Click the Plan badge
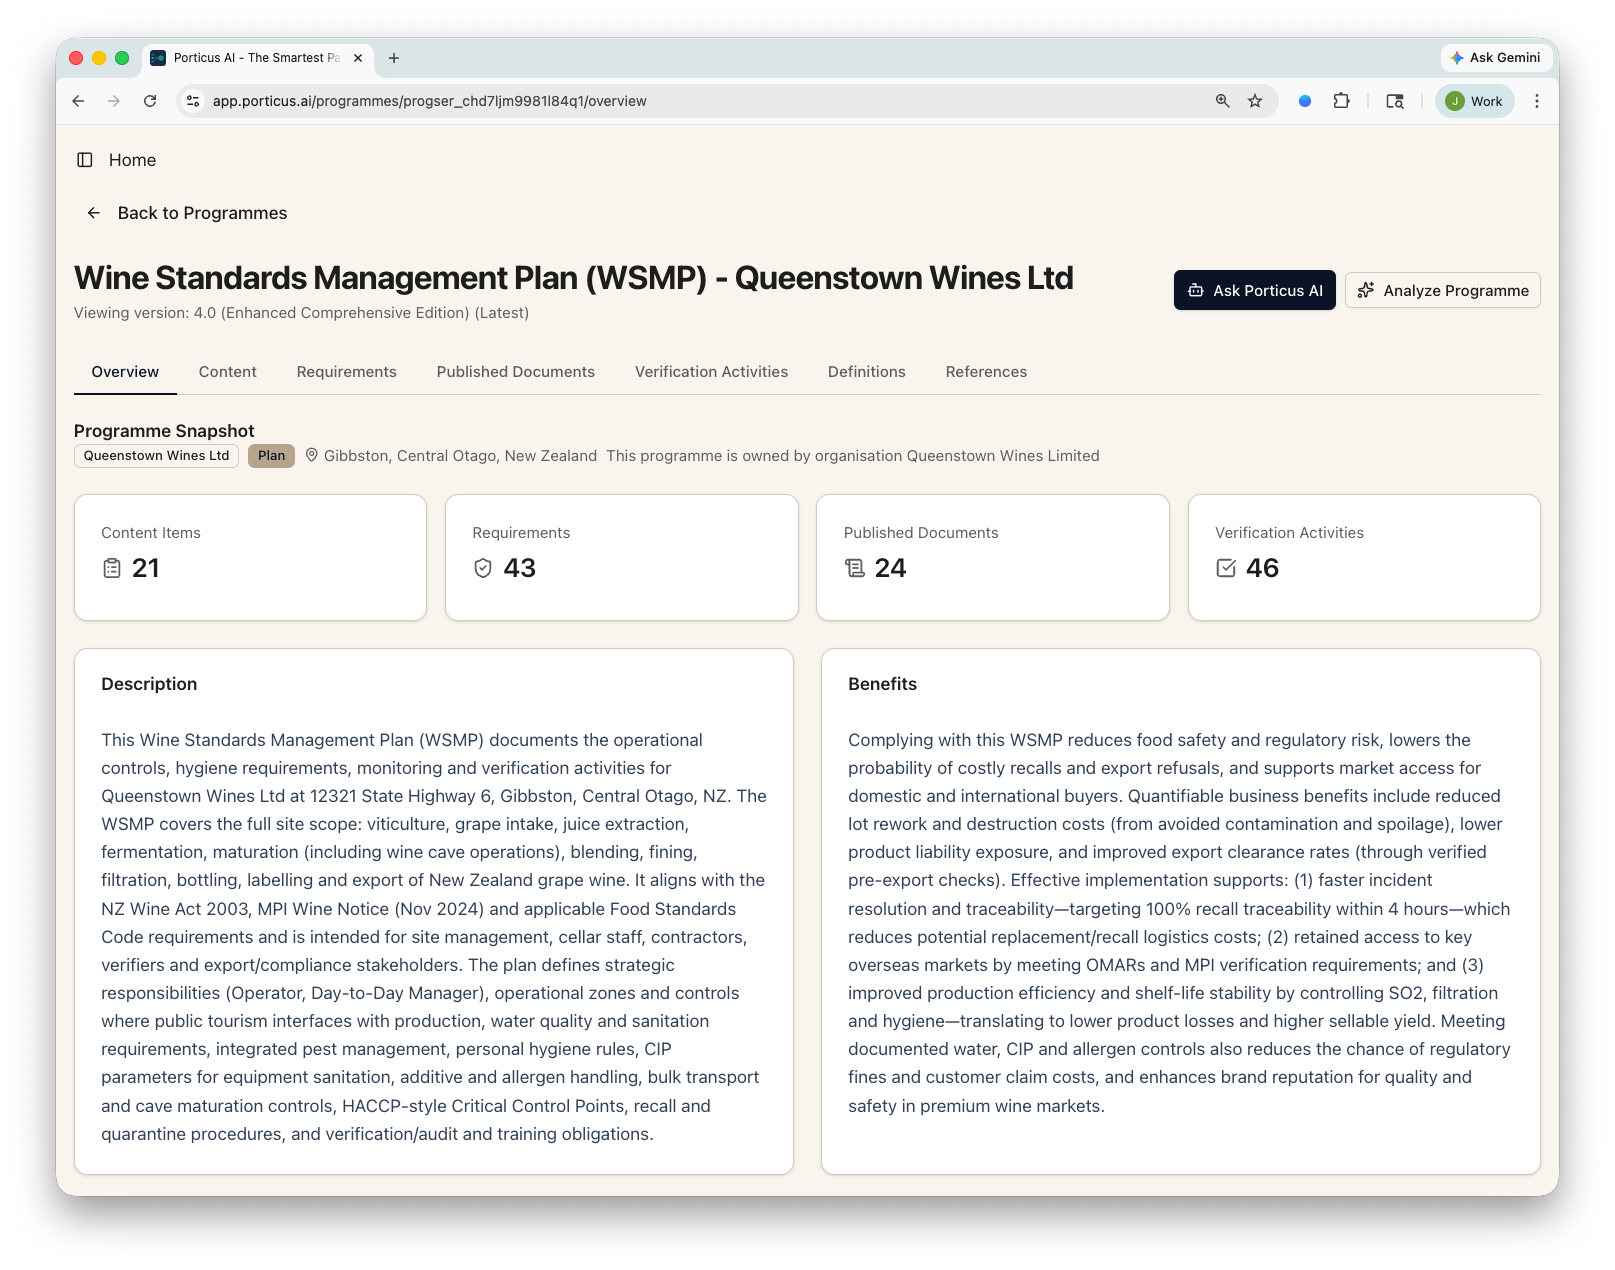 click(271, 456)
